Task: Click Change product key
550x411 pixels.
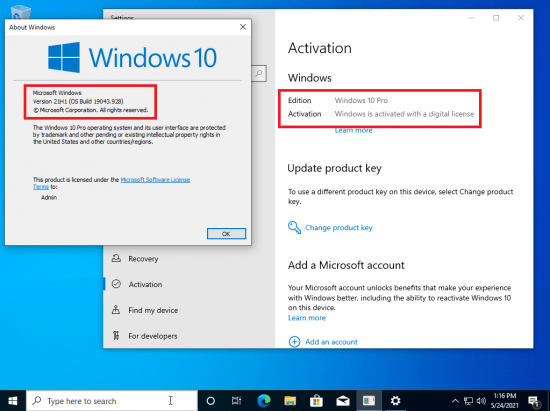Action: 338,228
